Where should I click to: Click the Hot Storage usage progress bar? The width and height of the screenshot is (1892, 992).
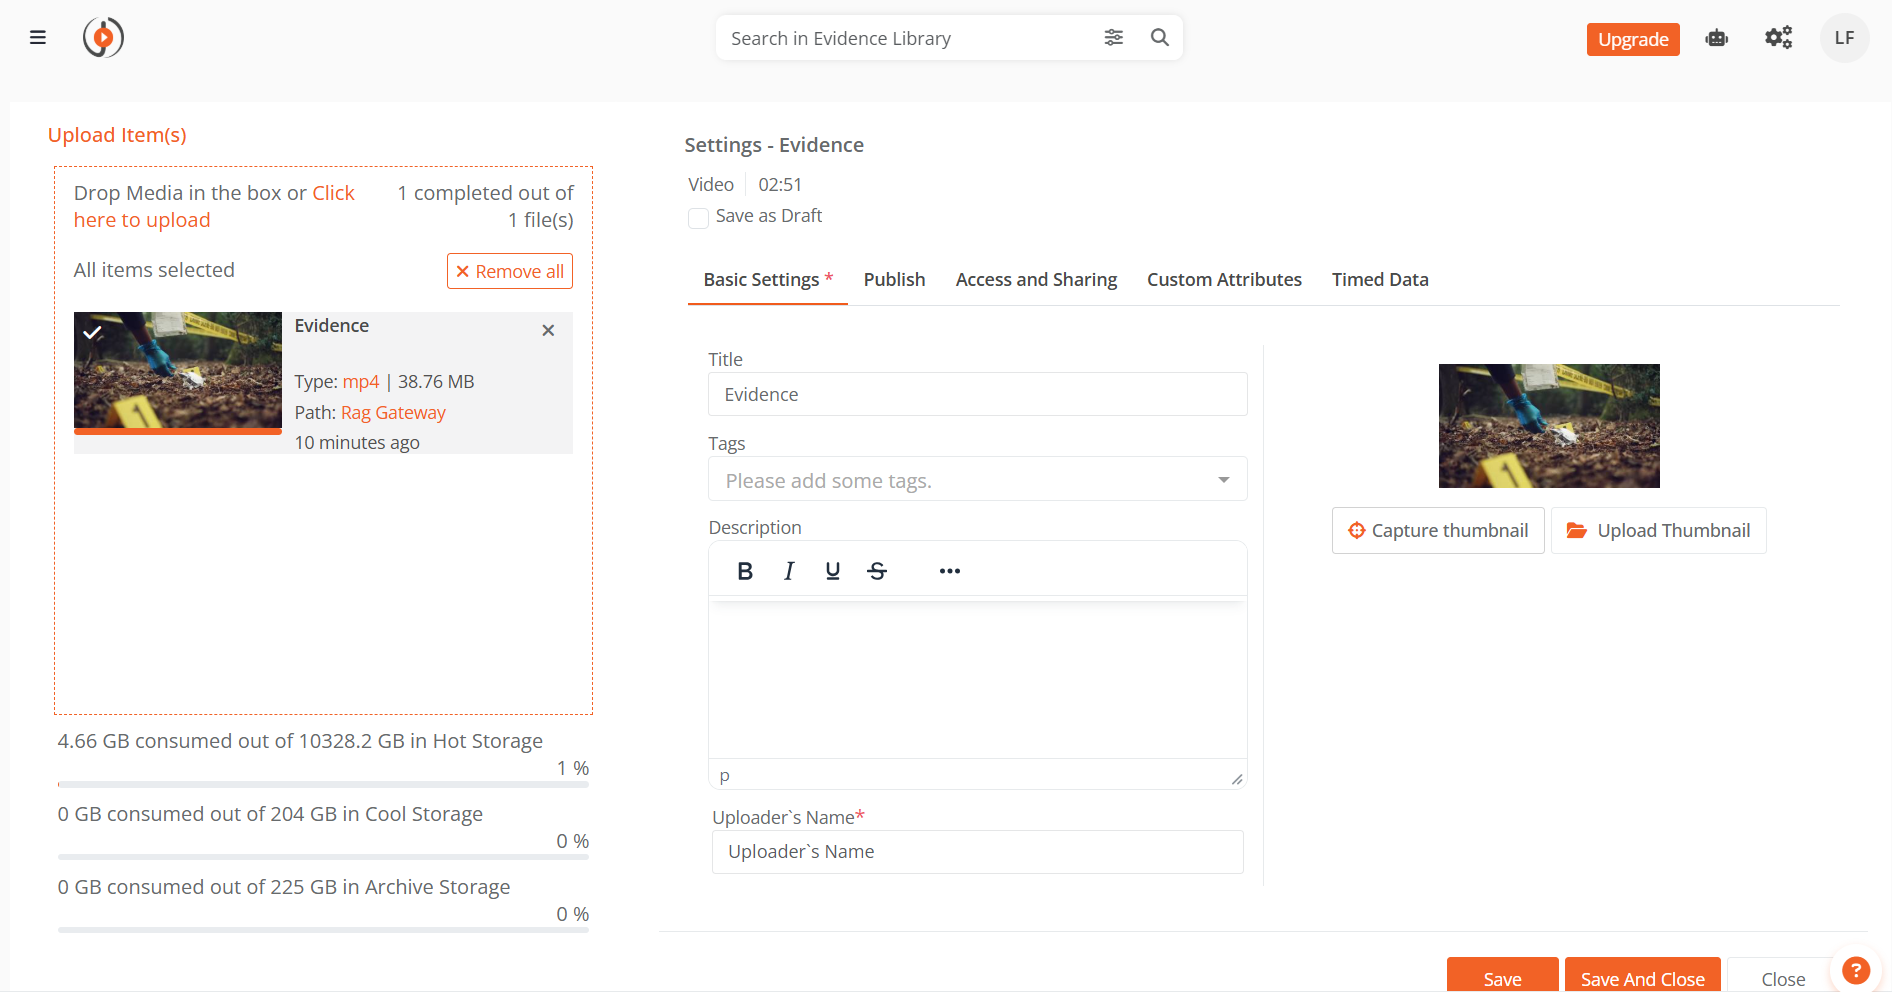coord(323,784)
